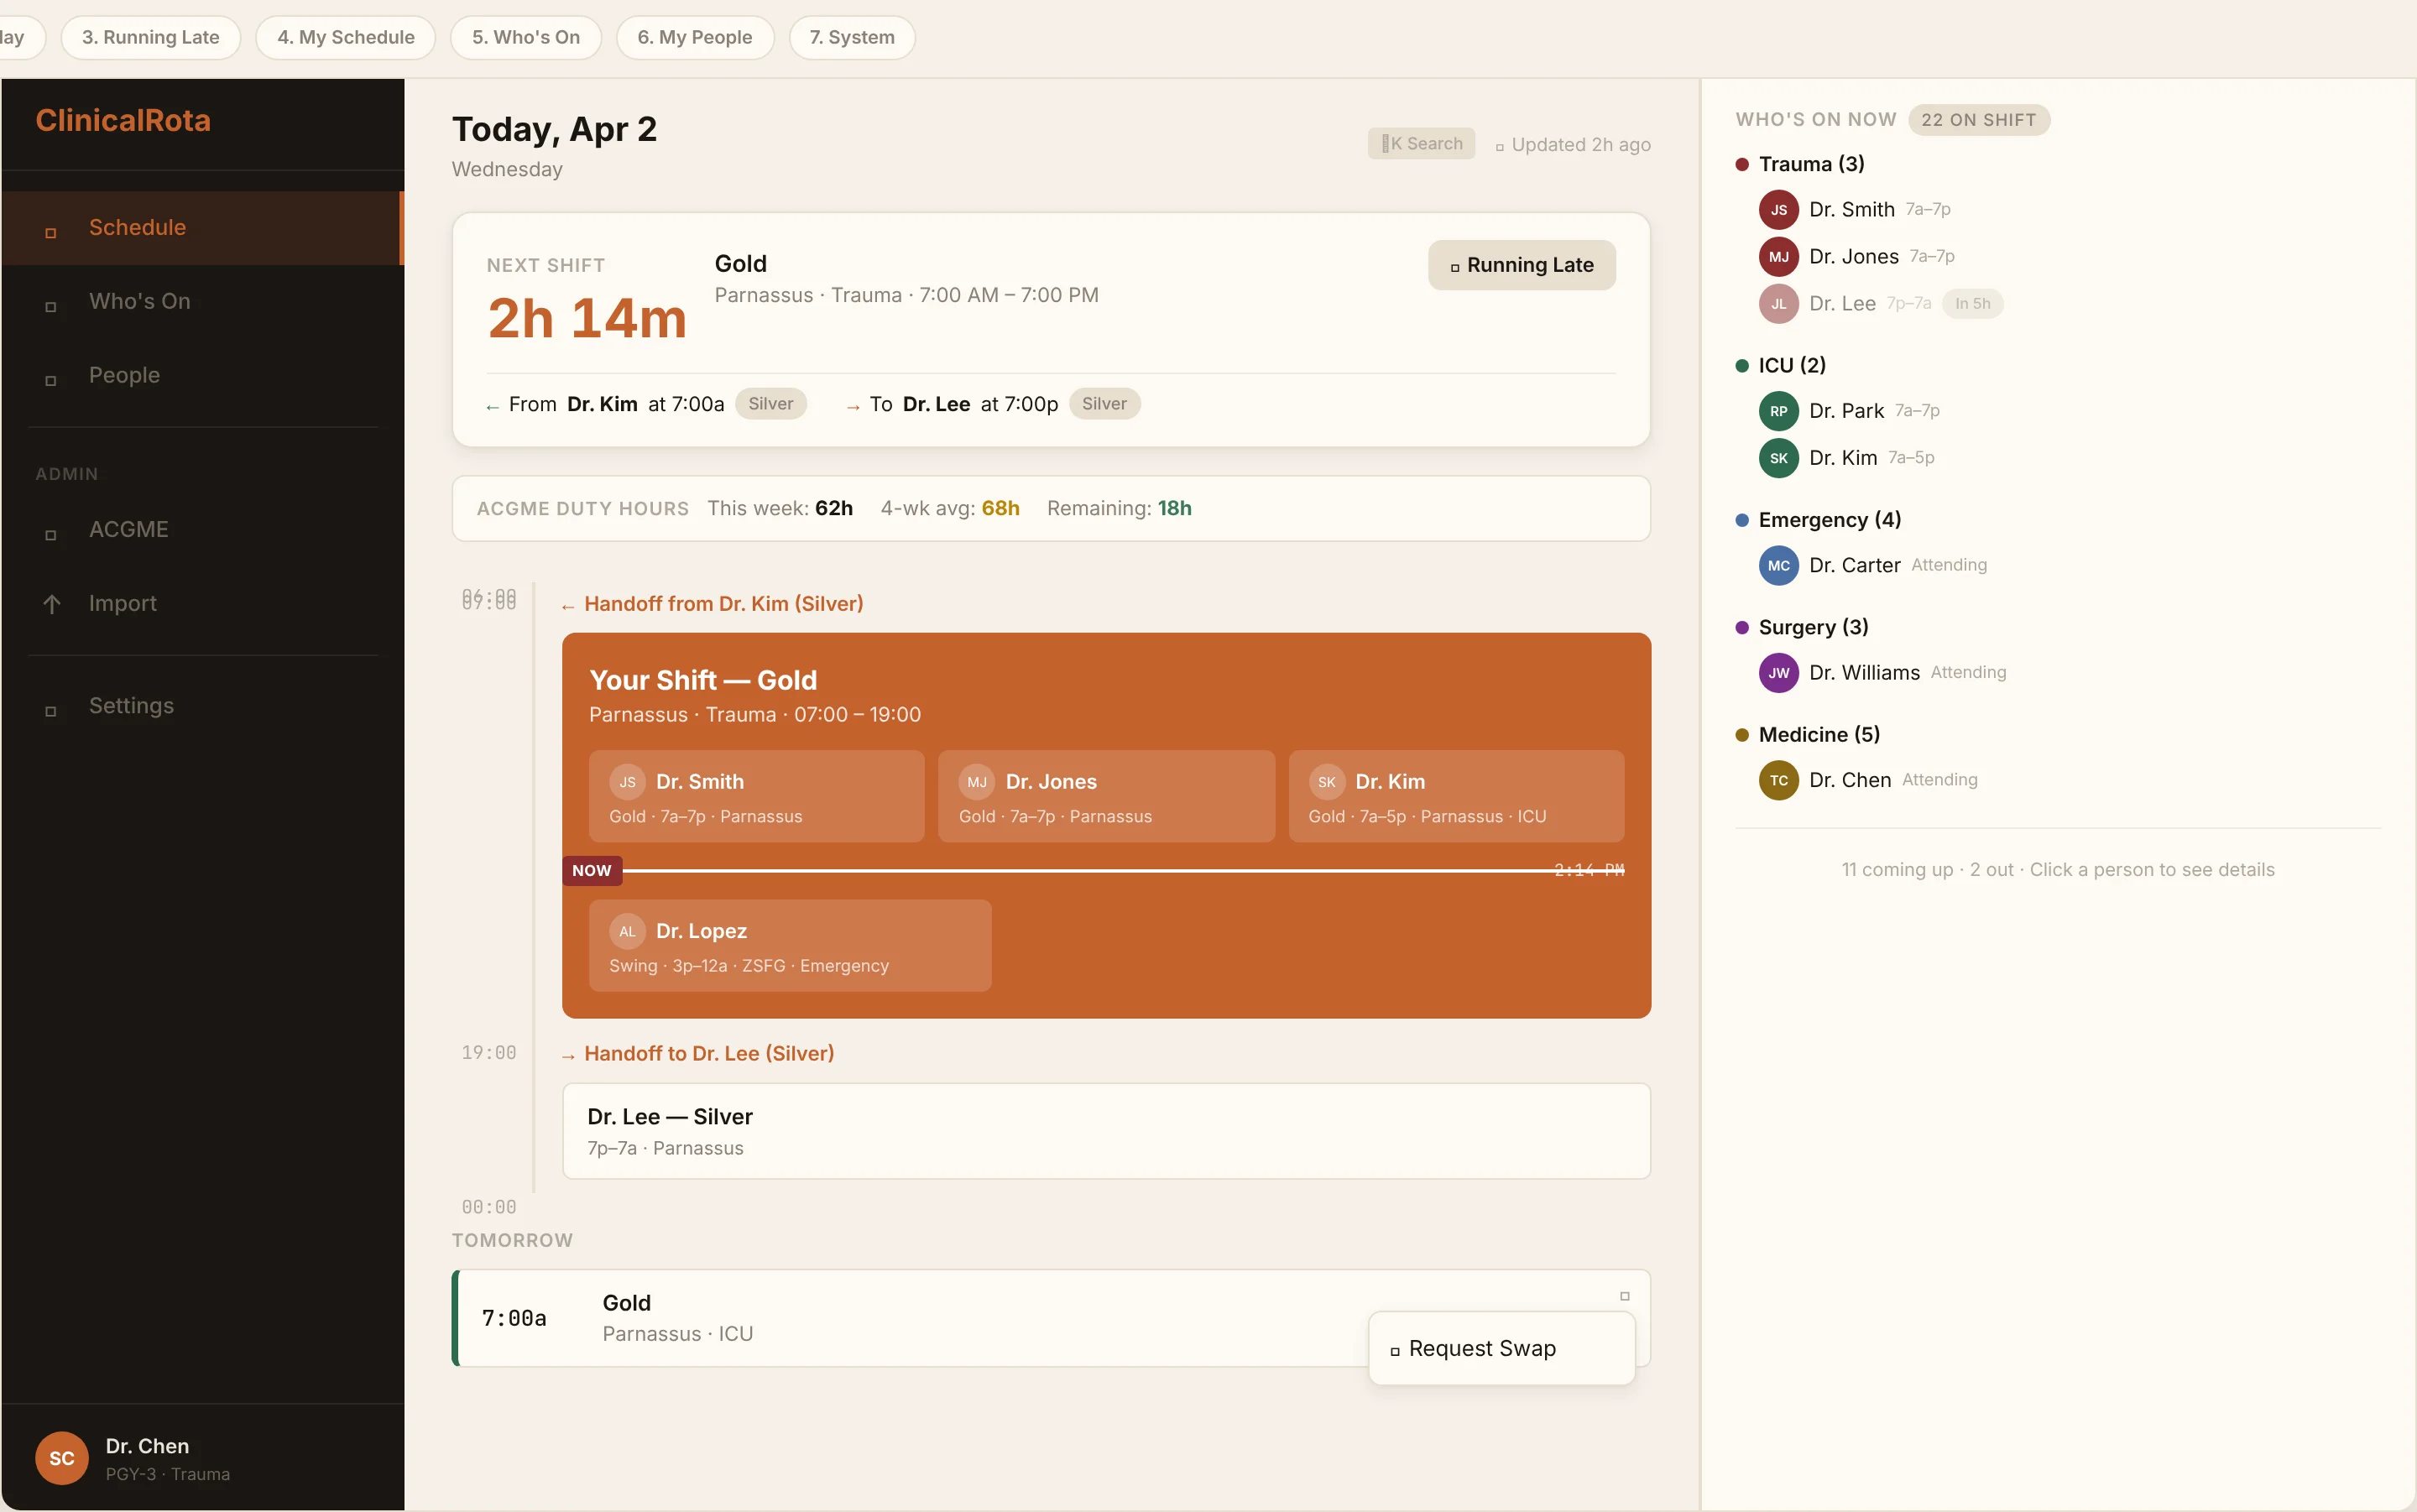
Task: Open the menu icon on tomorrow's Gold shift
Action: pyautogui.click(x=1624, y=1296)
